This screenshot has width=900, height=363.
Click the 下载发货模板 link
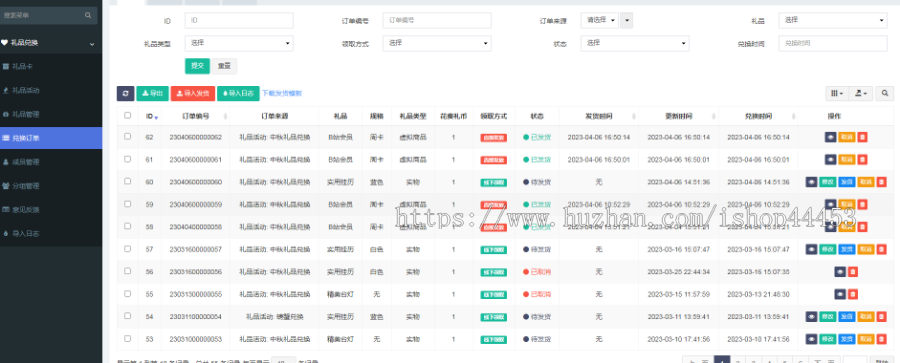282,93
